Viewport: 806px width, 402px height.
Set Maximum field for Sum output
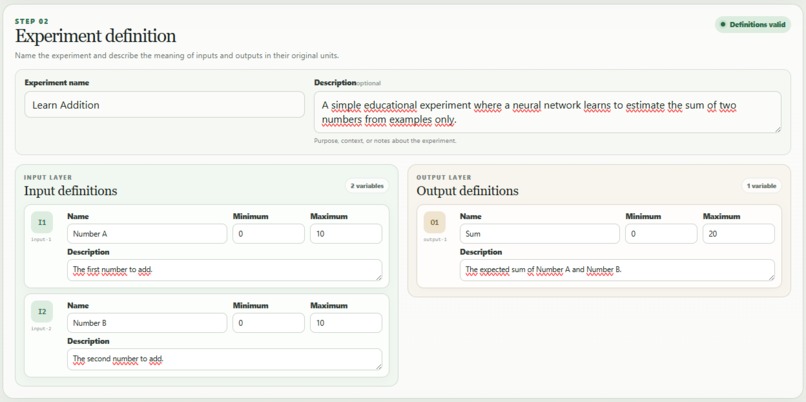739,234
